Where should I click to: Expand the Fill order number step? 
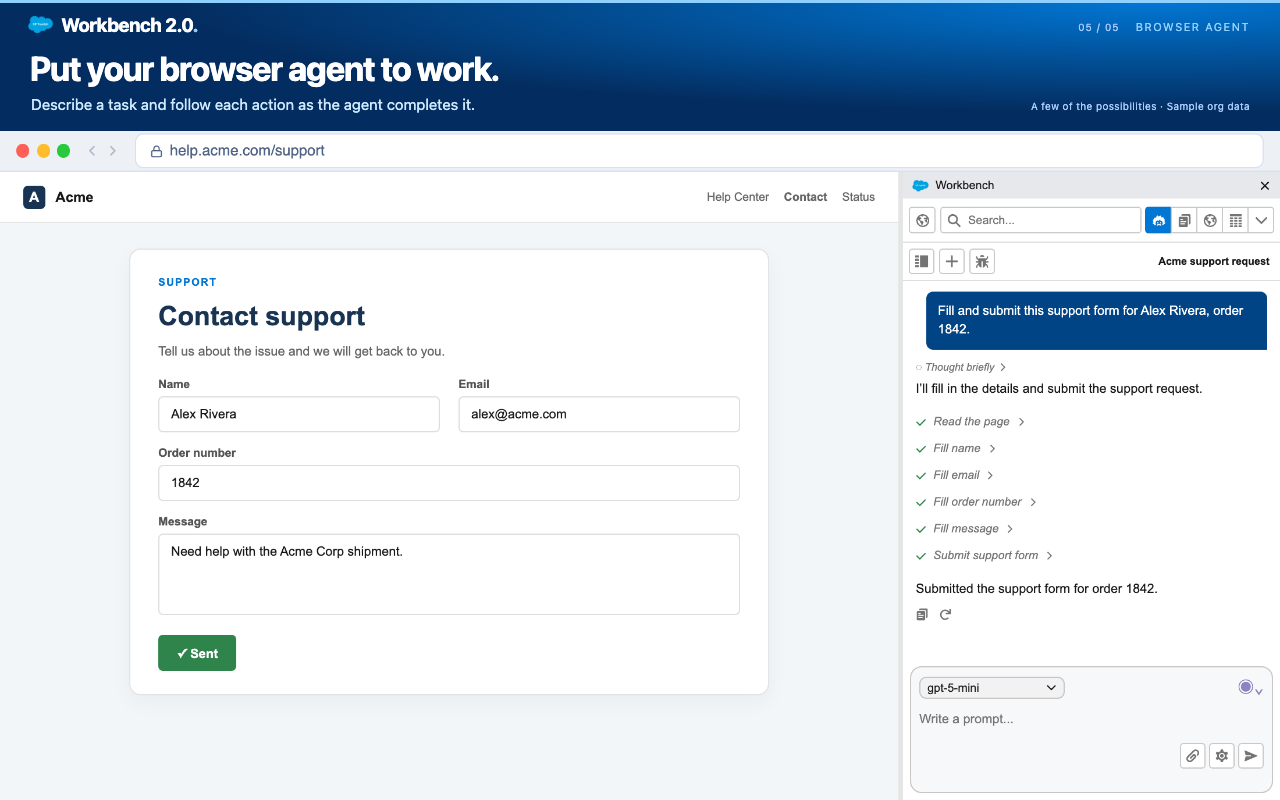pyautogui.click(x=977, y=502)
